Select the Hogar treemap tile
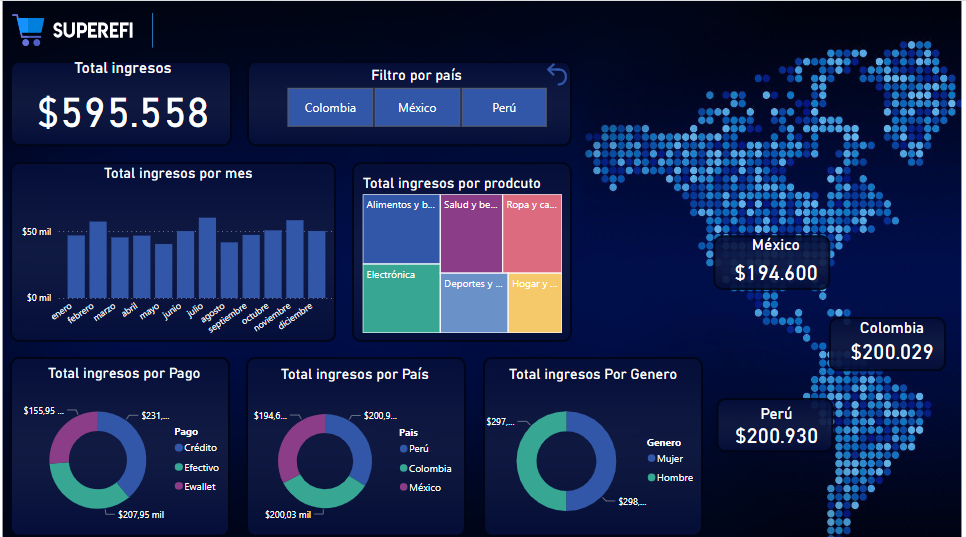966x537 pixels. tap(535, 303)
